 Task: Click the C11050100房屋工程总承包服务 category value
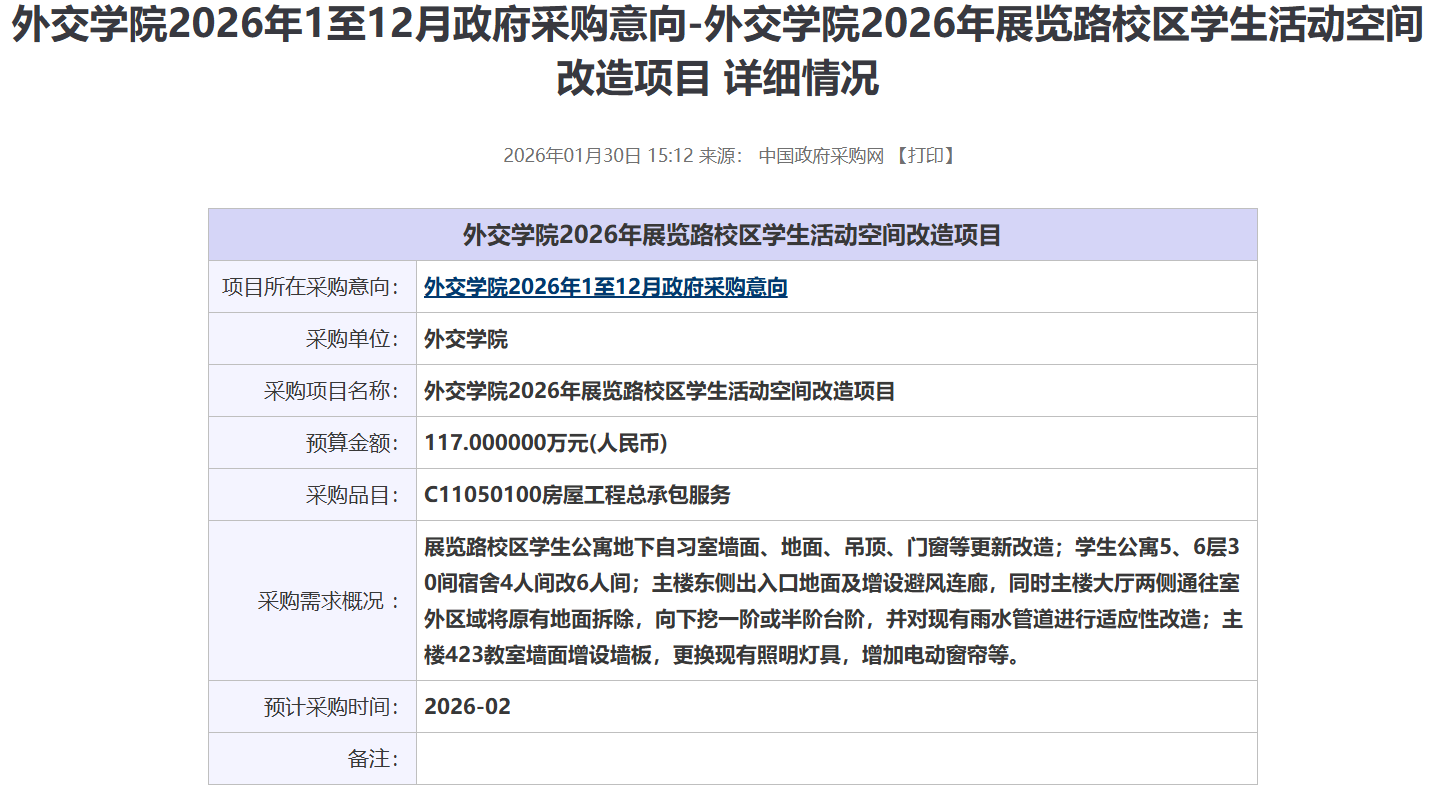click(x=577, y=496)
